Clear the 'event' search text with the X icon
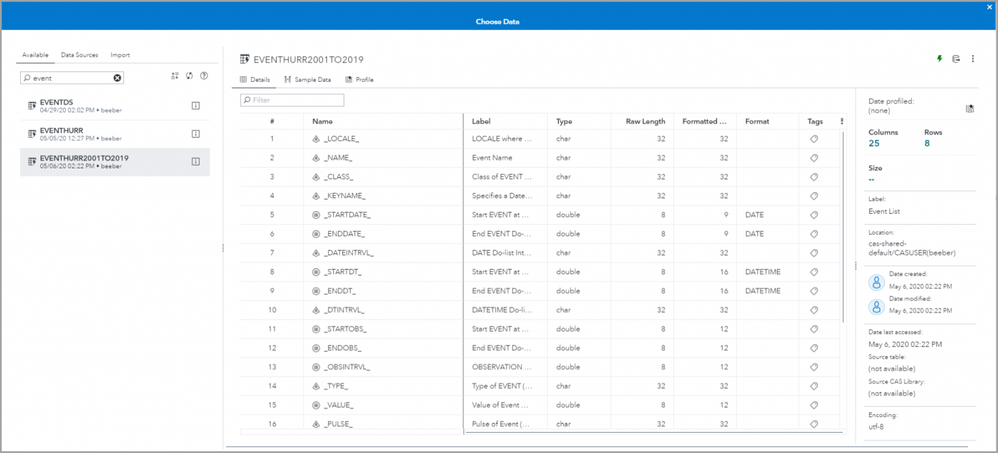The width and height of the screenshot is (998, 453). (117, 78)
